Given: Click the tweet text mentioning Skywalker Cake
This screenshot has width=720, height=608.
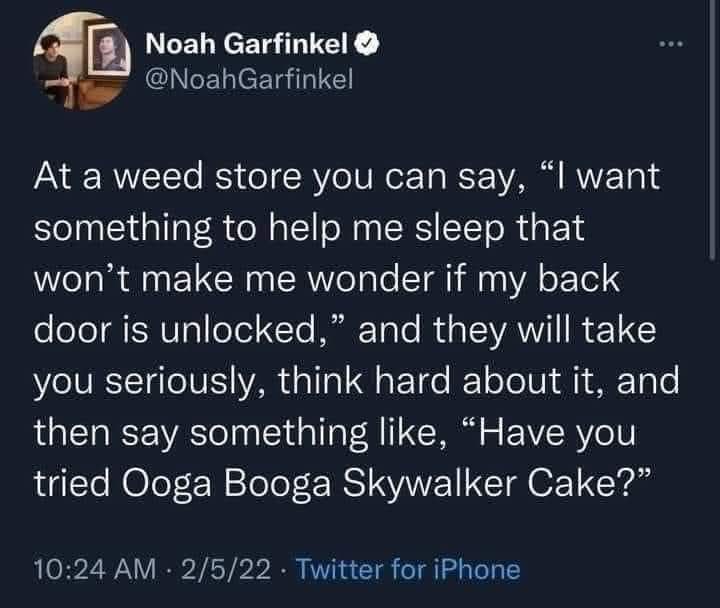Looking at the screenshot, I should pyautogui.click(x=356, y=330).
